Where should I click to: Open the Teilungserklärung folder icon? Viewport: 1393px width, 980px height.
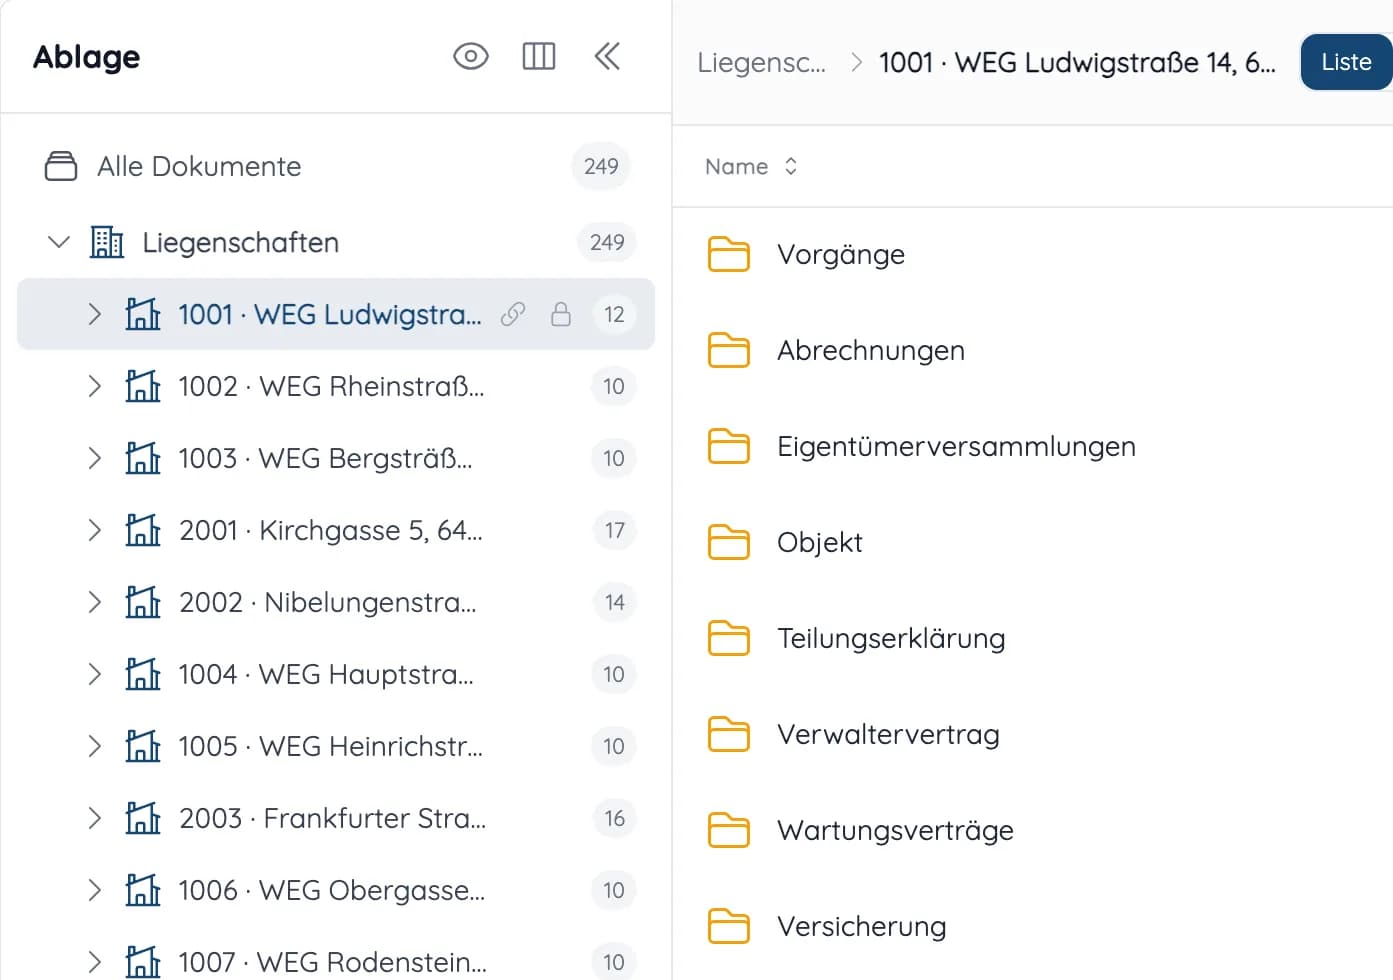[x=729, y=638]
